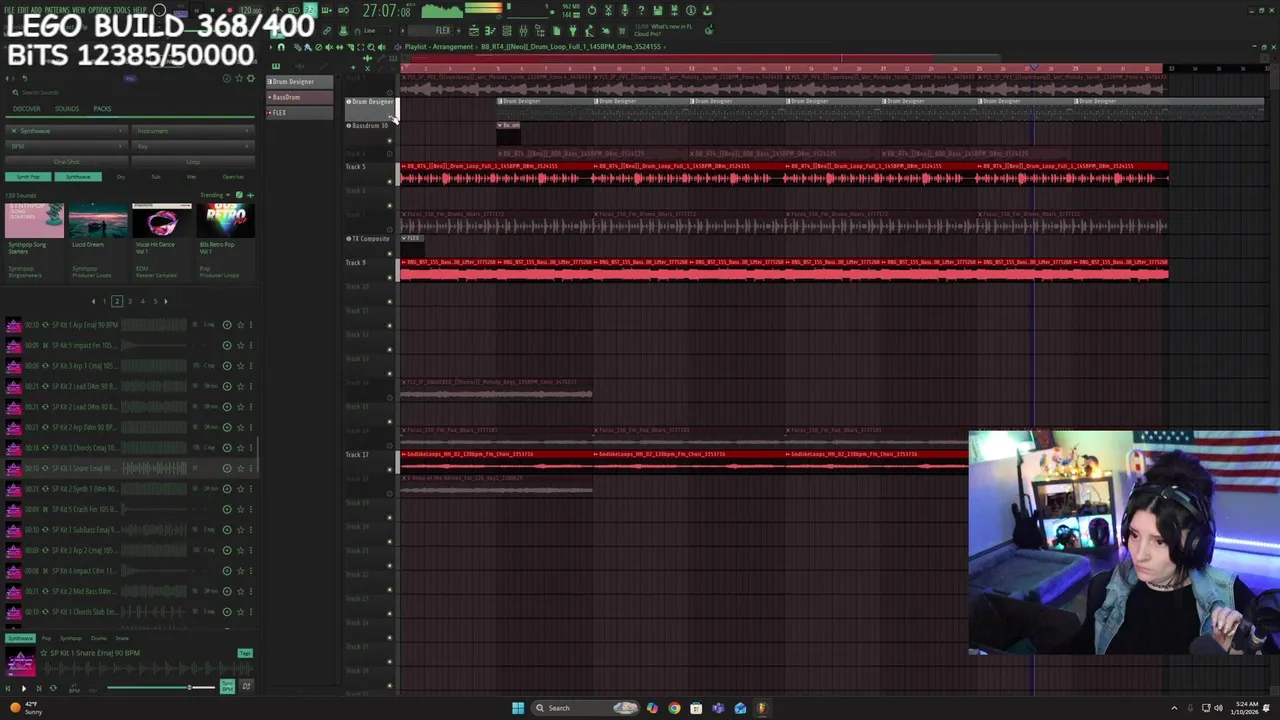Open more options for SP Kit 1 Snare Emaj row

click(x=251, y=468)
